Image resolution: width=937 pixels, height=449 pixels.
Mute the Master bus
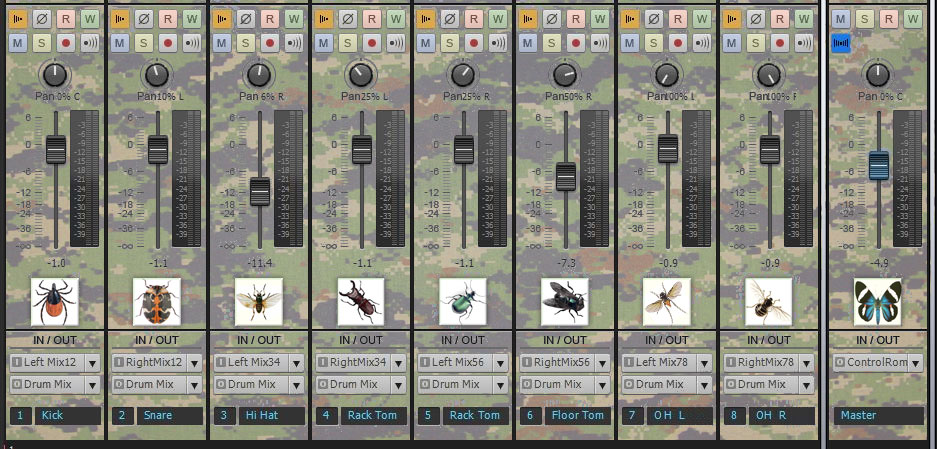tap(840, 18)
